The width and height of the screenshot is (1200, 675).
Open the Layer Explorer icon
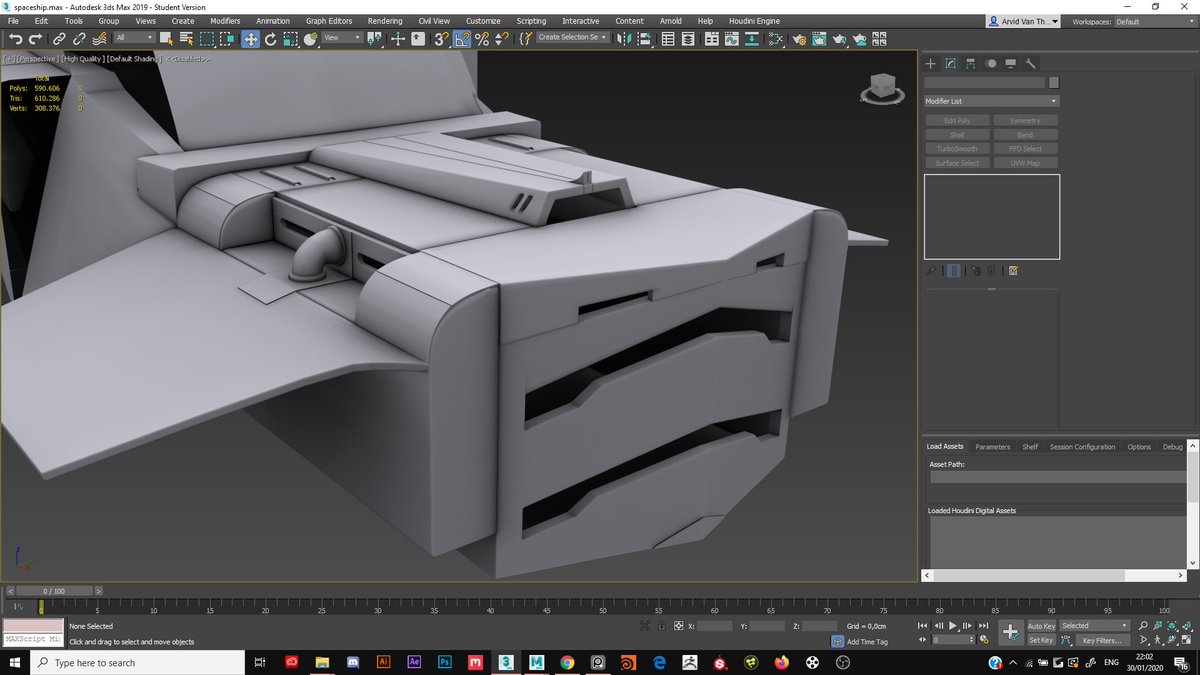click(688, 39)
